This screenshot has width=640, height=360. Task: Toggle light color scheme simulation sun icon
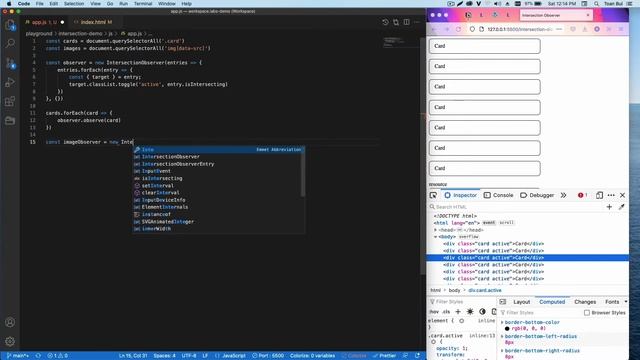[x=470, y=312]
